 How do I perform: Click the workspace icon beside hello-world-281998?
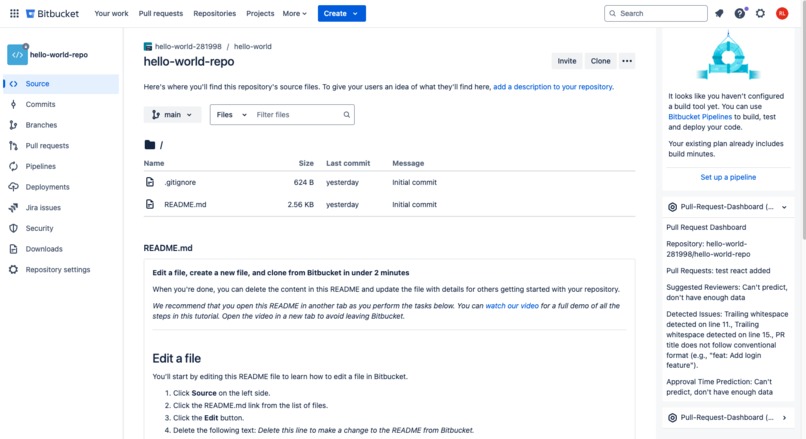tap(148, 46)
